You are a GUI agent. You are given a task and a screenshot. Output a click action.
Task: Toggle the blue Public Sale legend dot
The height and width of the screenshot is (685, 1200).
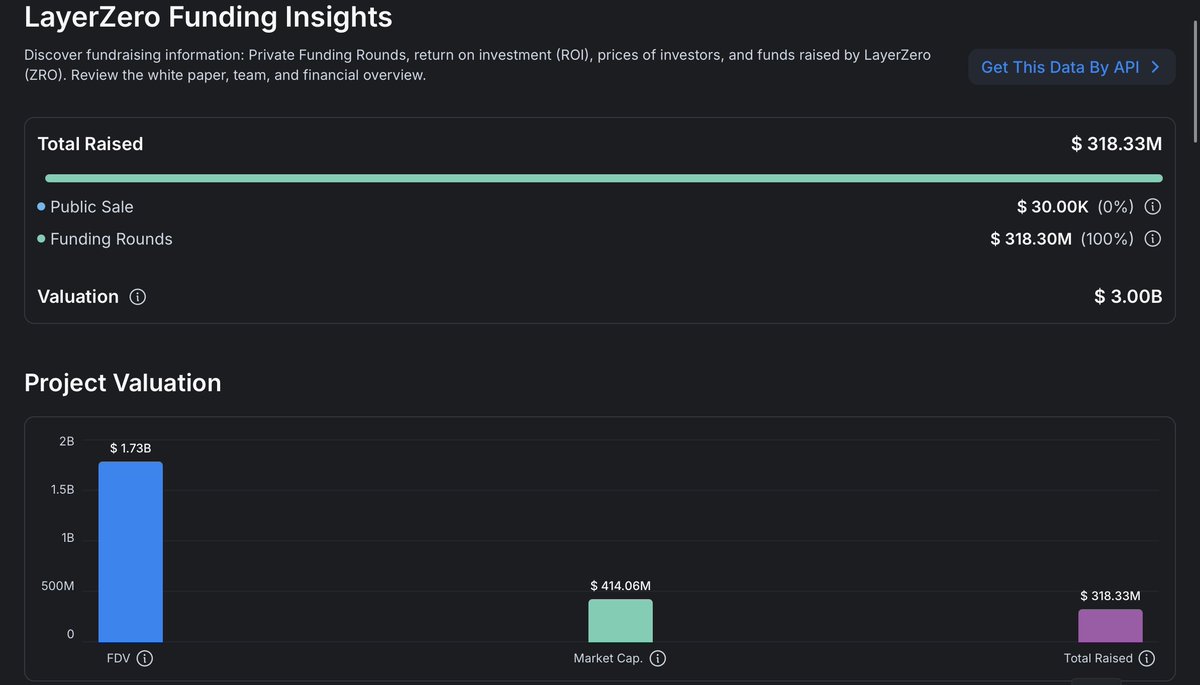coord(39,206)
